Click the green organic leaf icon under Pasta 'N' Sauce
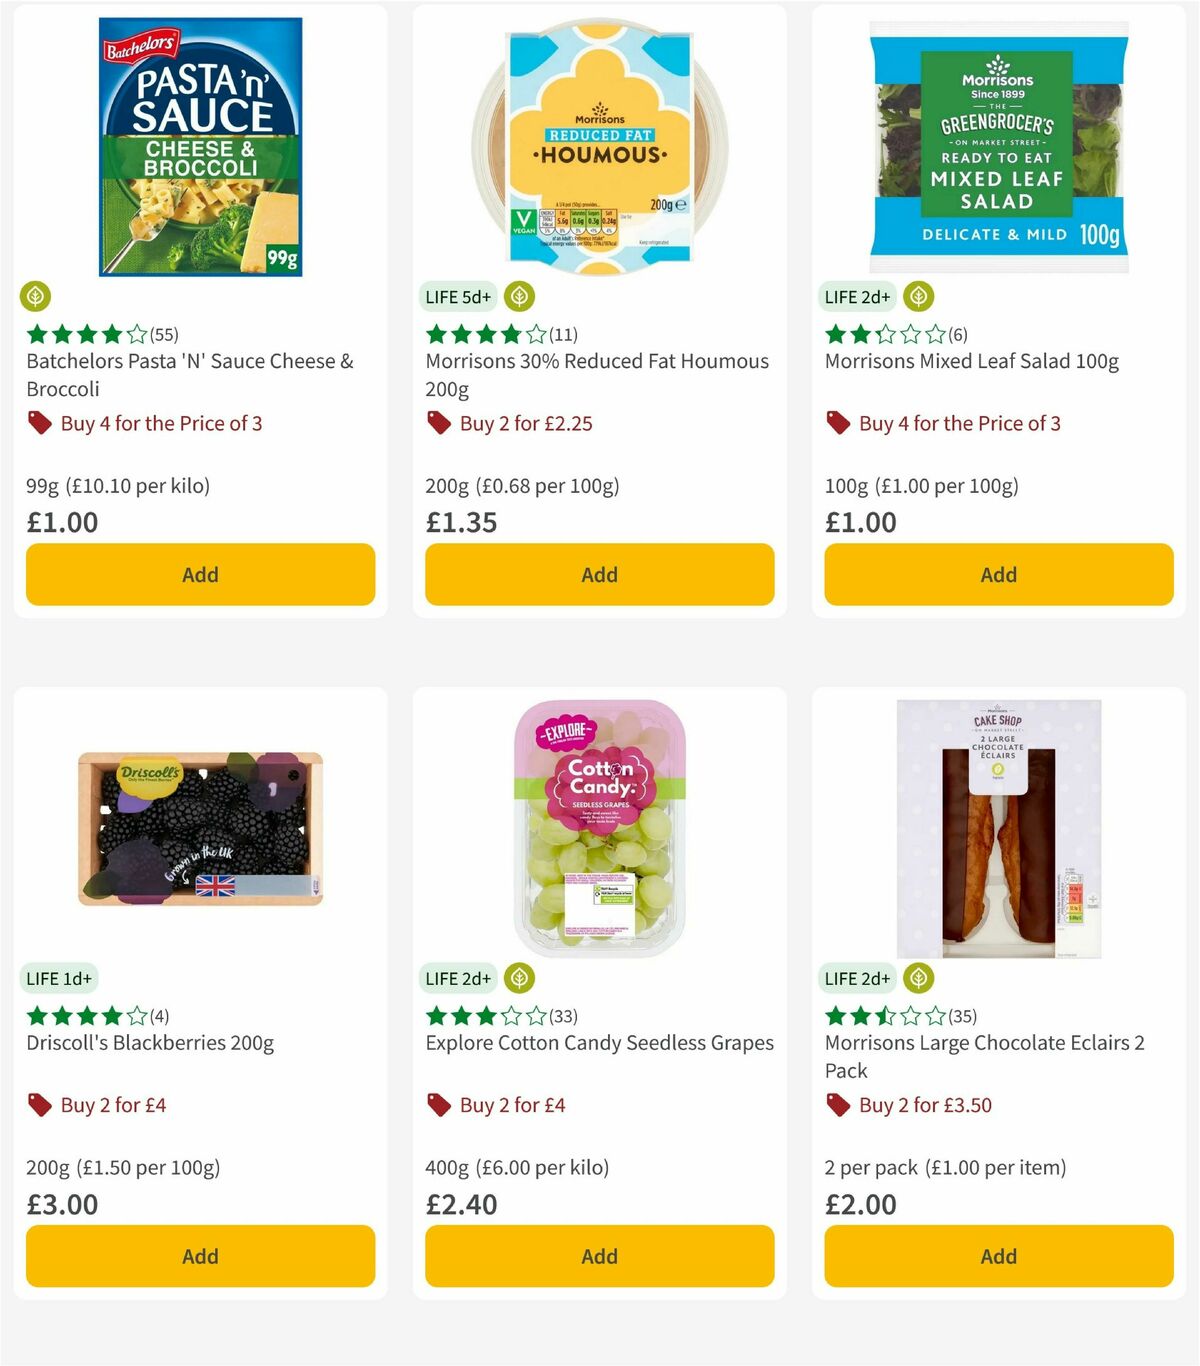 click(35, 297)
